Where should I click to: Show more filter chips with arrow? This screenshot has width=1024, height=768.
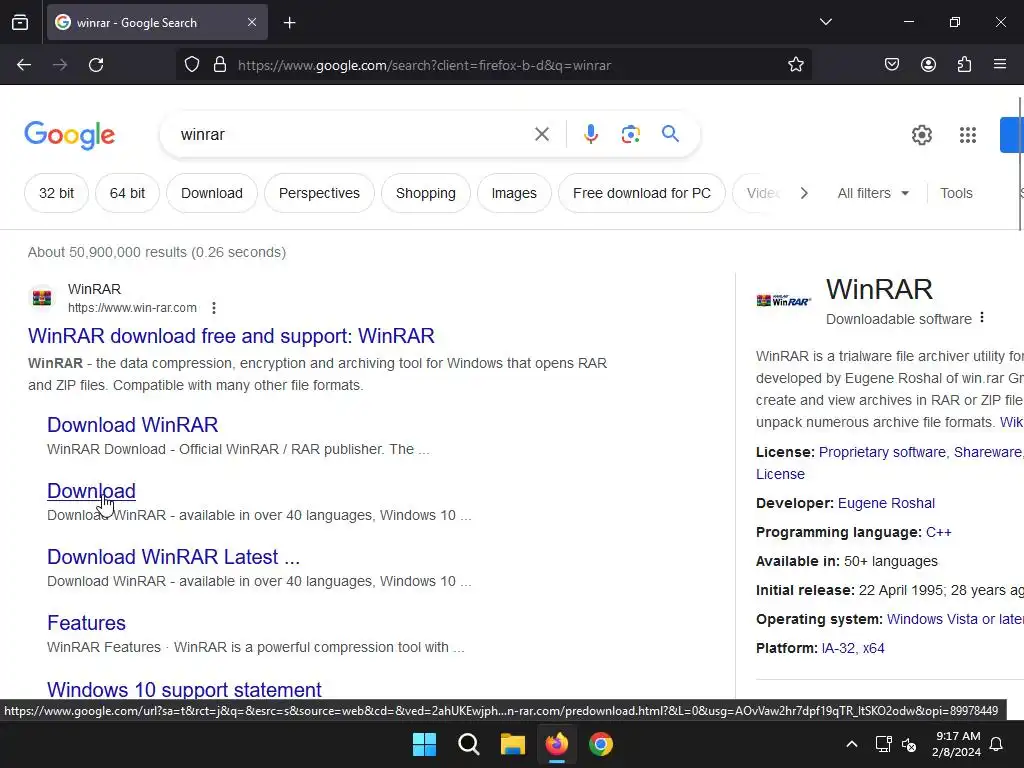point(804,193)
